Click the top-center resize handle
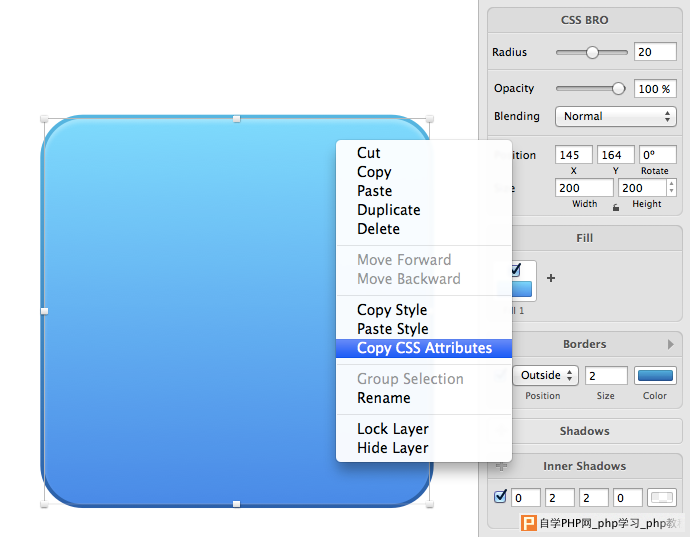This screenshot has width=690, height=537. [237, 119]
